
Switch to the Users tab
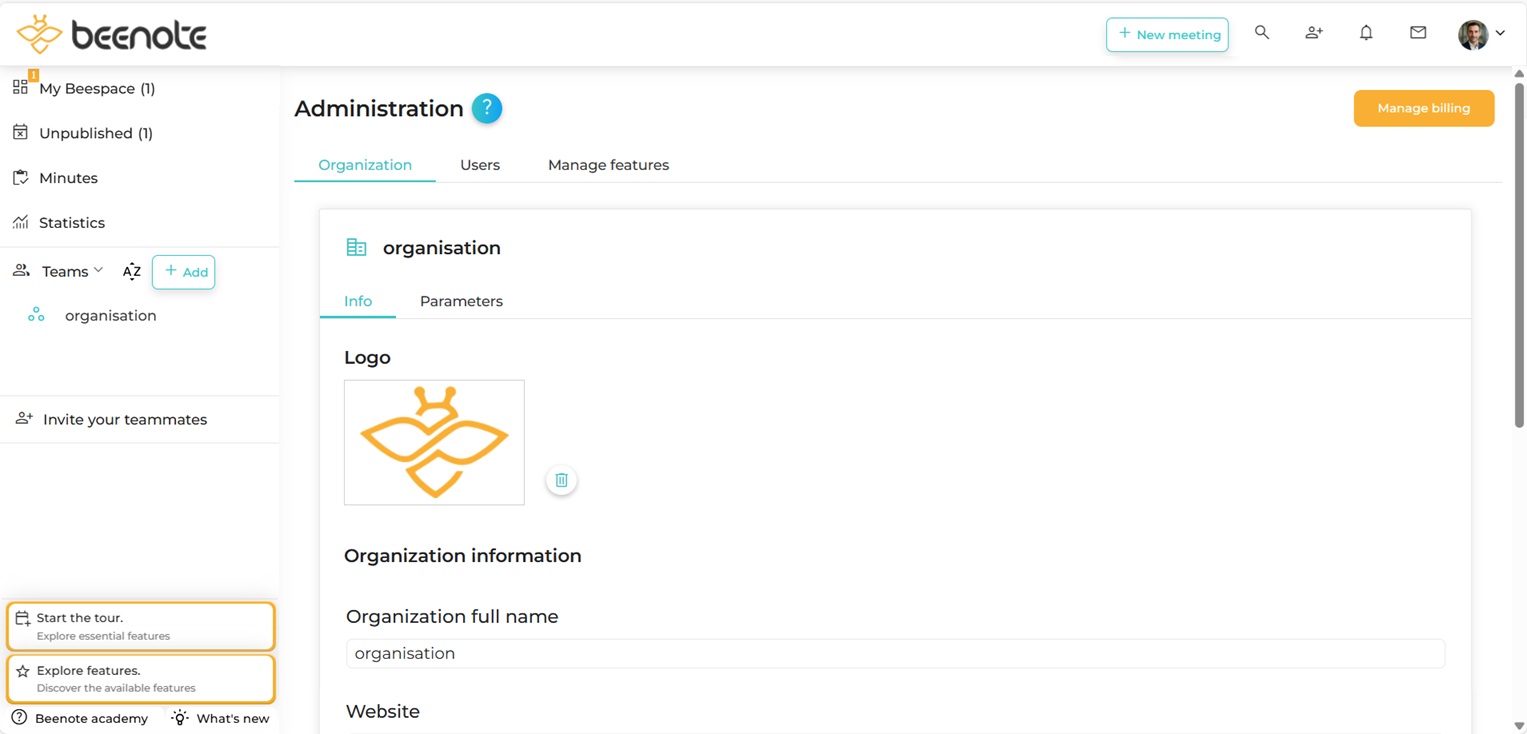[479, 164]
